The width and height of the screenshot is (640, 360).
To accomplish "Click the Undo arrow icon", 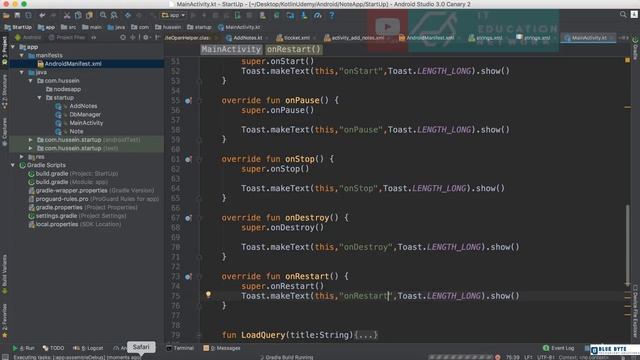I will pyautogui.click(x=42, y=16).
